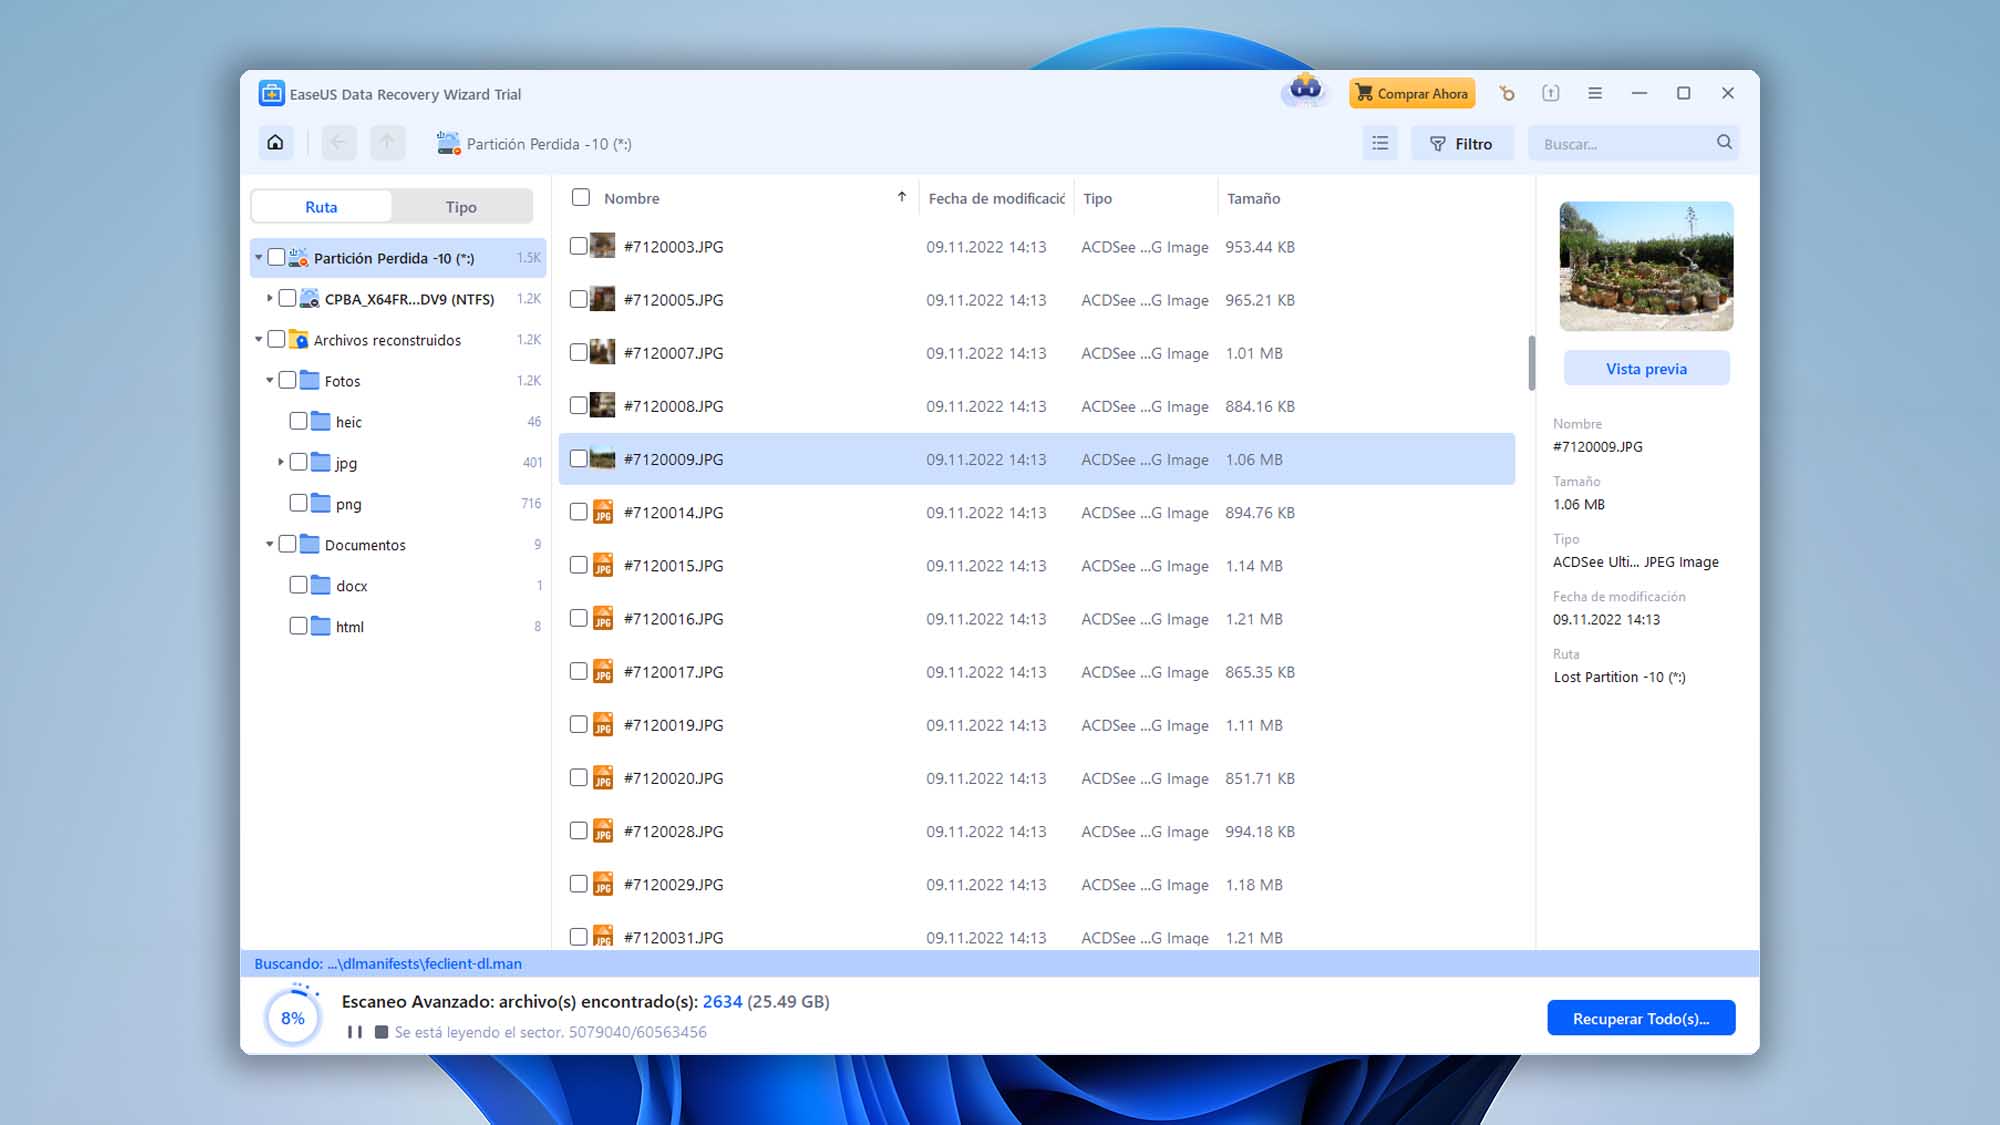2000x1125 pixels.
Task: Click the JPG file icon of #7120029.JPG
Action: (x=603, y=884)
